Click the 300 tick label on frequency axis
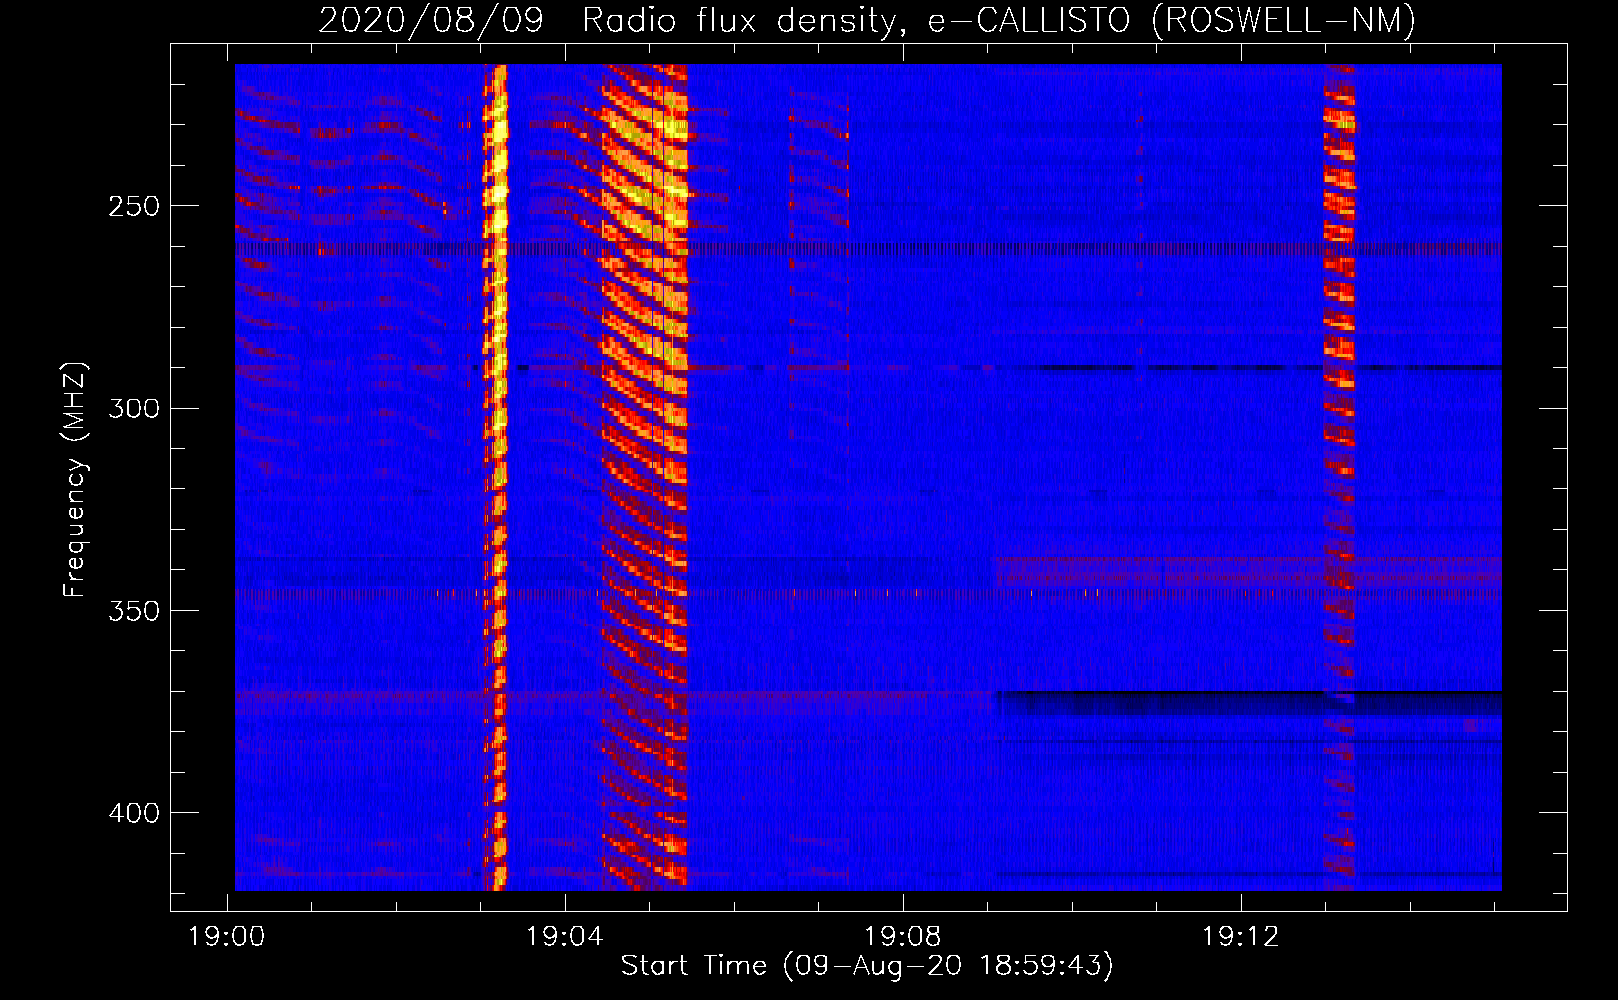The width and height of the screenshot is (1618, 1000). click(134, 408)
